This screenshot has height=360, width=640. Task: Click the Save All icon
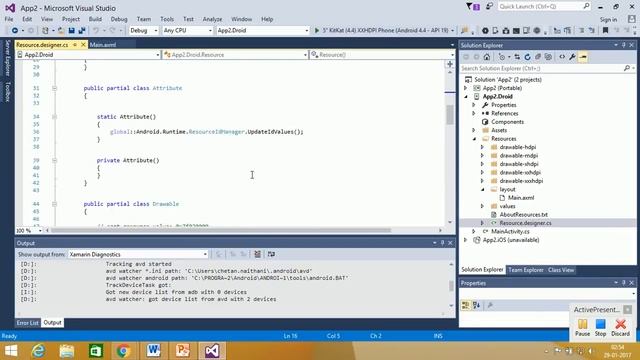point(82,31)
